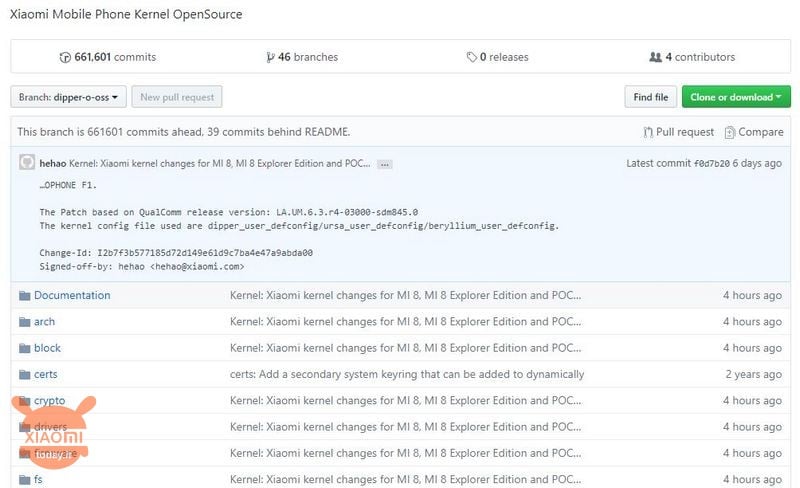Open author hehao's profile link
The width and height of the screenshot is (800, 488).
click(x=53, y=163)
